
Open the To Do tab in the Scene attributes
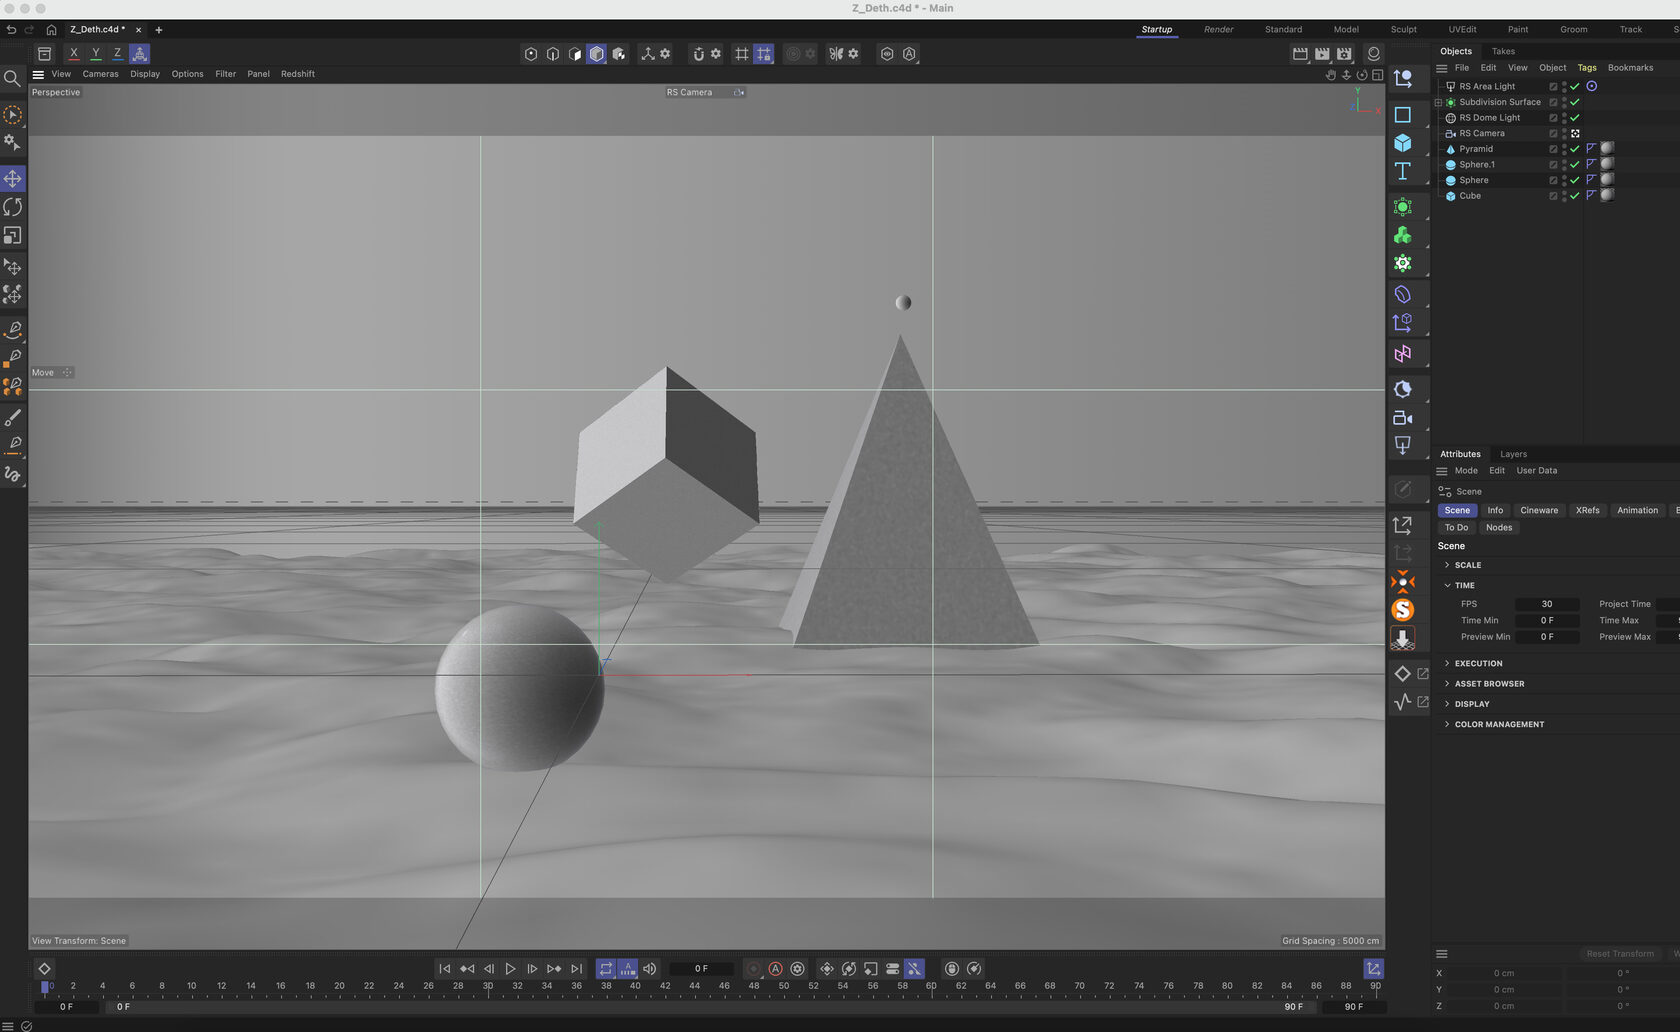[1456, 527]
